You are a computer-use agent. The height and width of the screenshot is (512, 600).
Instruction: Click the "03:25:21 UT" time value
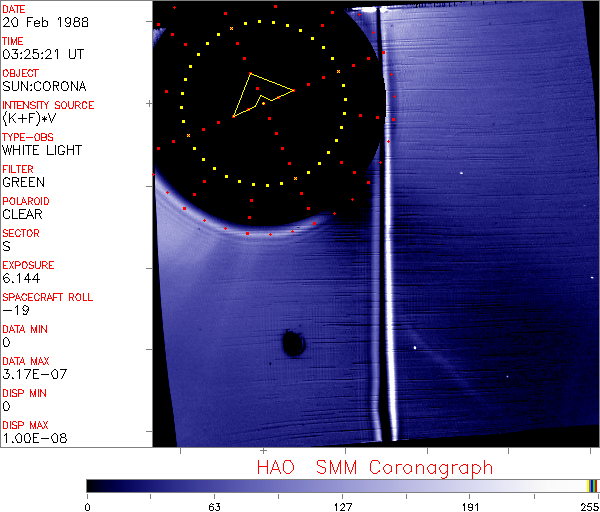click(41, 54)
